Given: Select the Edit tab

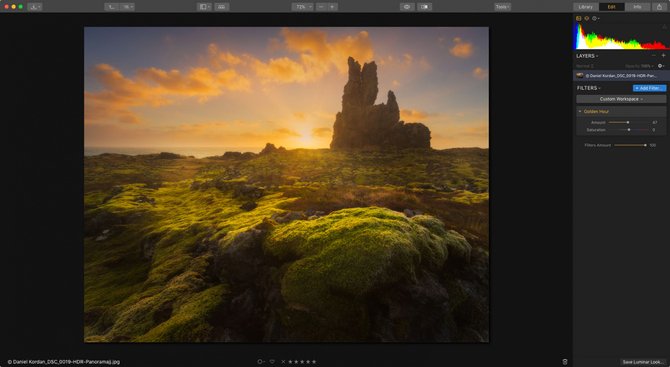Looking at the screenshot, I should [611, 7].
